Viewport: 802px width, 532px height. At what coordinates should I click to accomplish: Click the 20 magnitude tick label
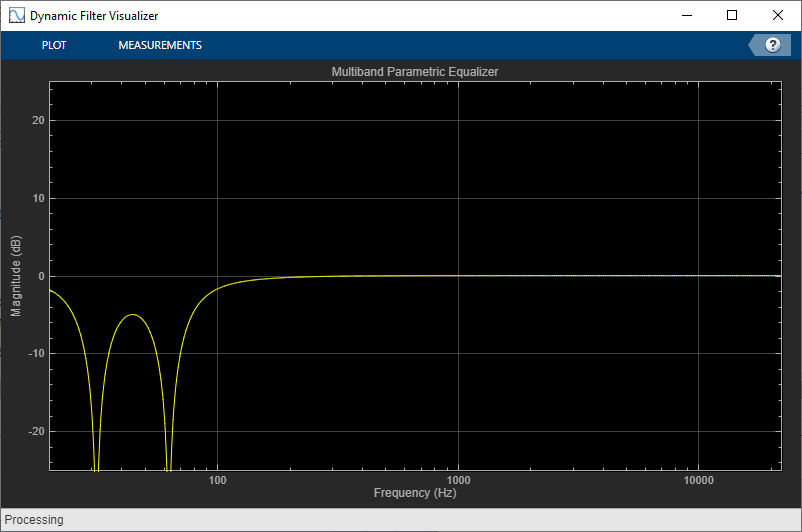click(x=38, y=120)
